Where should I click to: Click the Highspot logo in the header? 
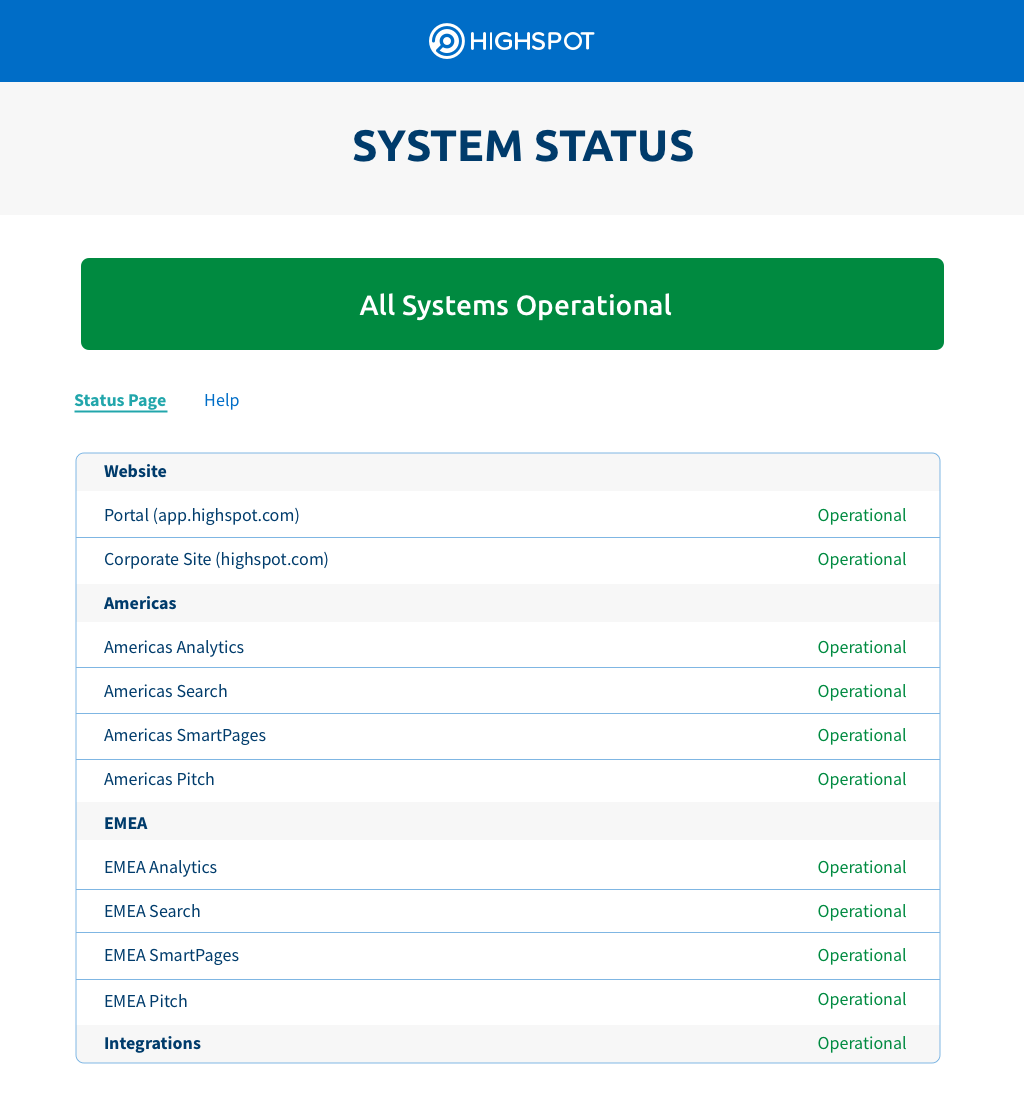pos(511,41)
